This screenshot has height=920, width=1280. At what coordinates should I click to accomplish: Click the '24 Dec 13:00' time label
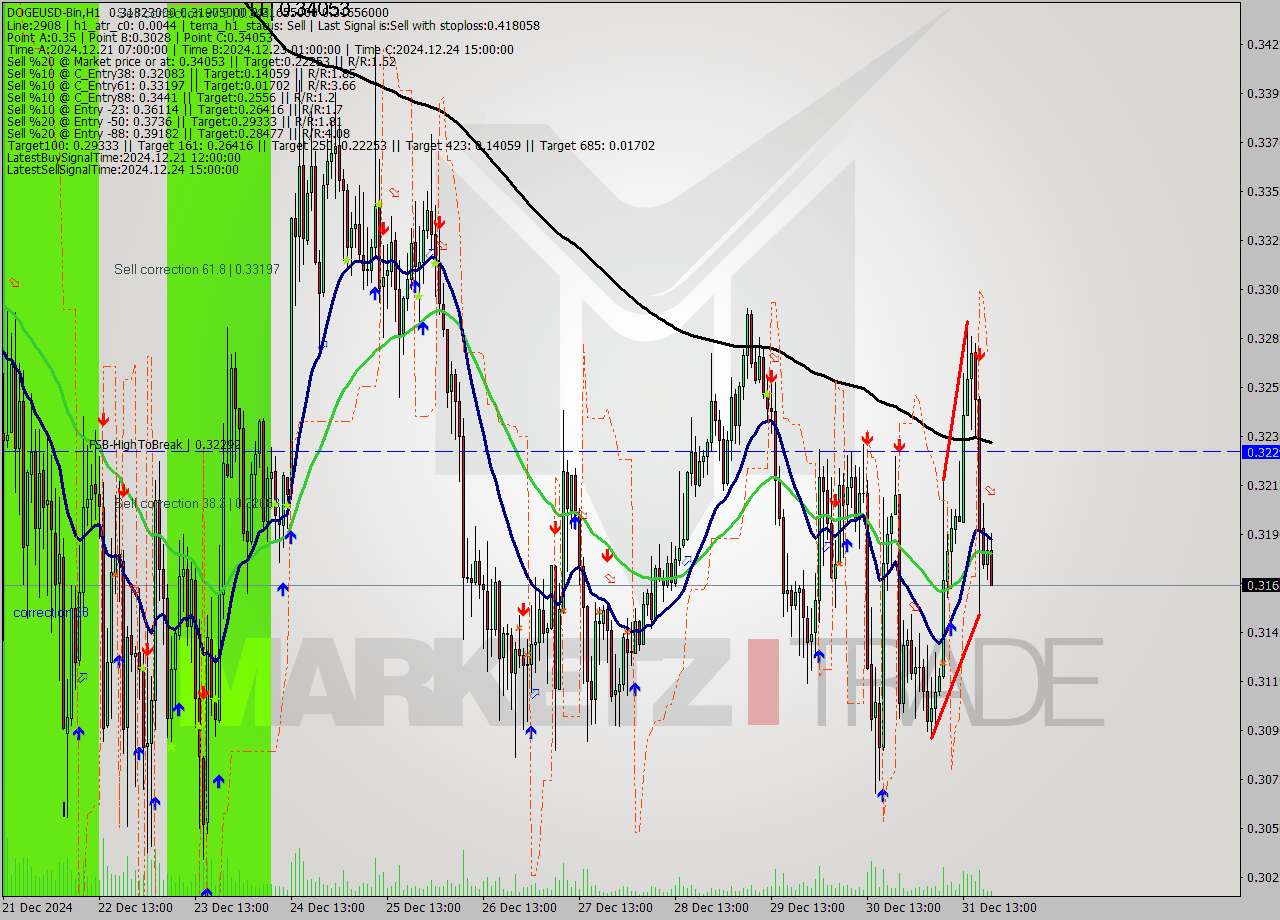click(x=327, y=908)
